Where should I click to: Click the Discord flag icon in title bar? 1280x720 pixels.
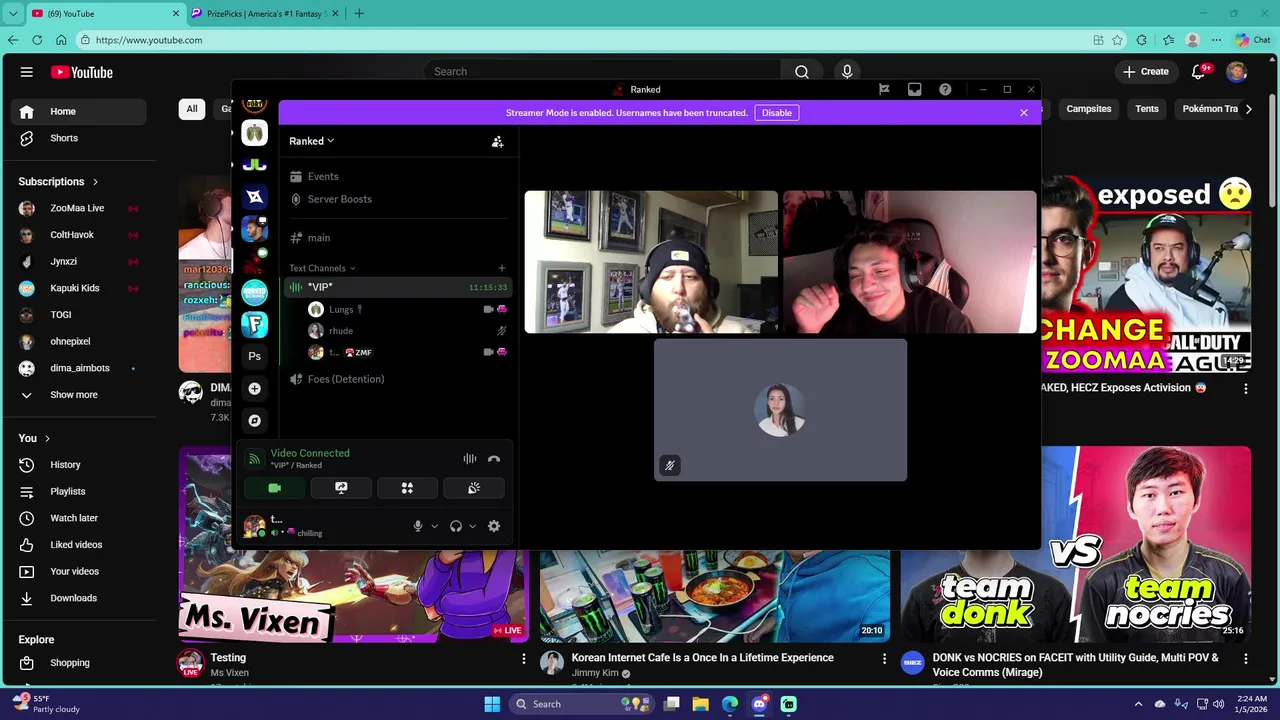[x=884, y=89]
